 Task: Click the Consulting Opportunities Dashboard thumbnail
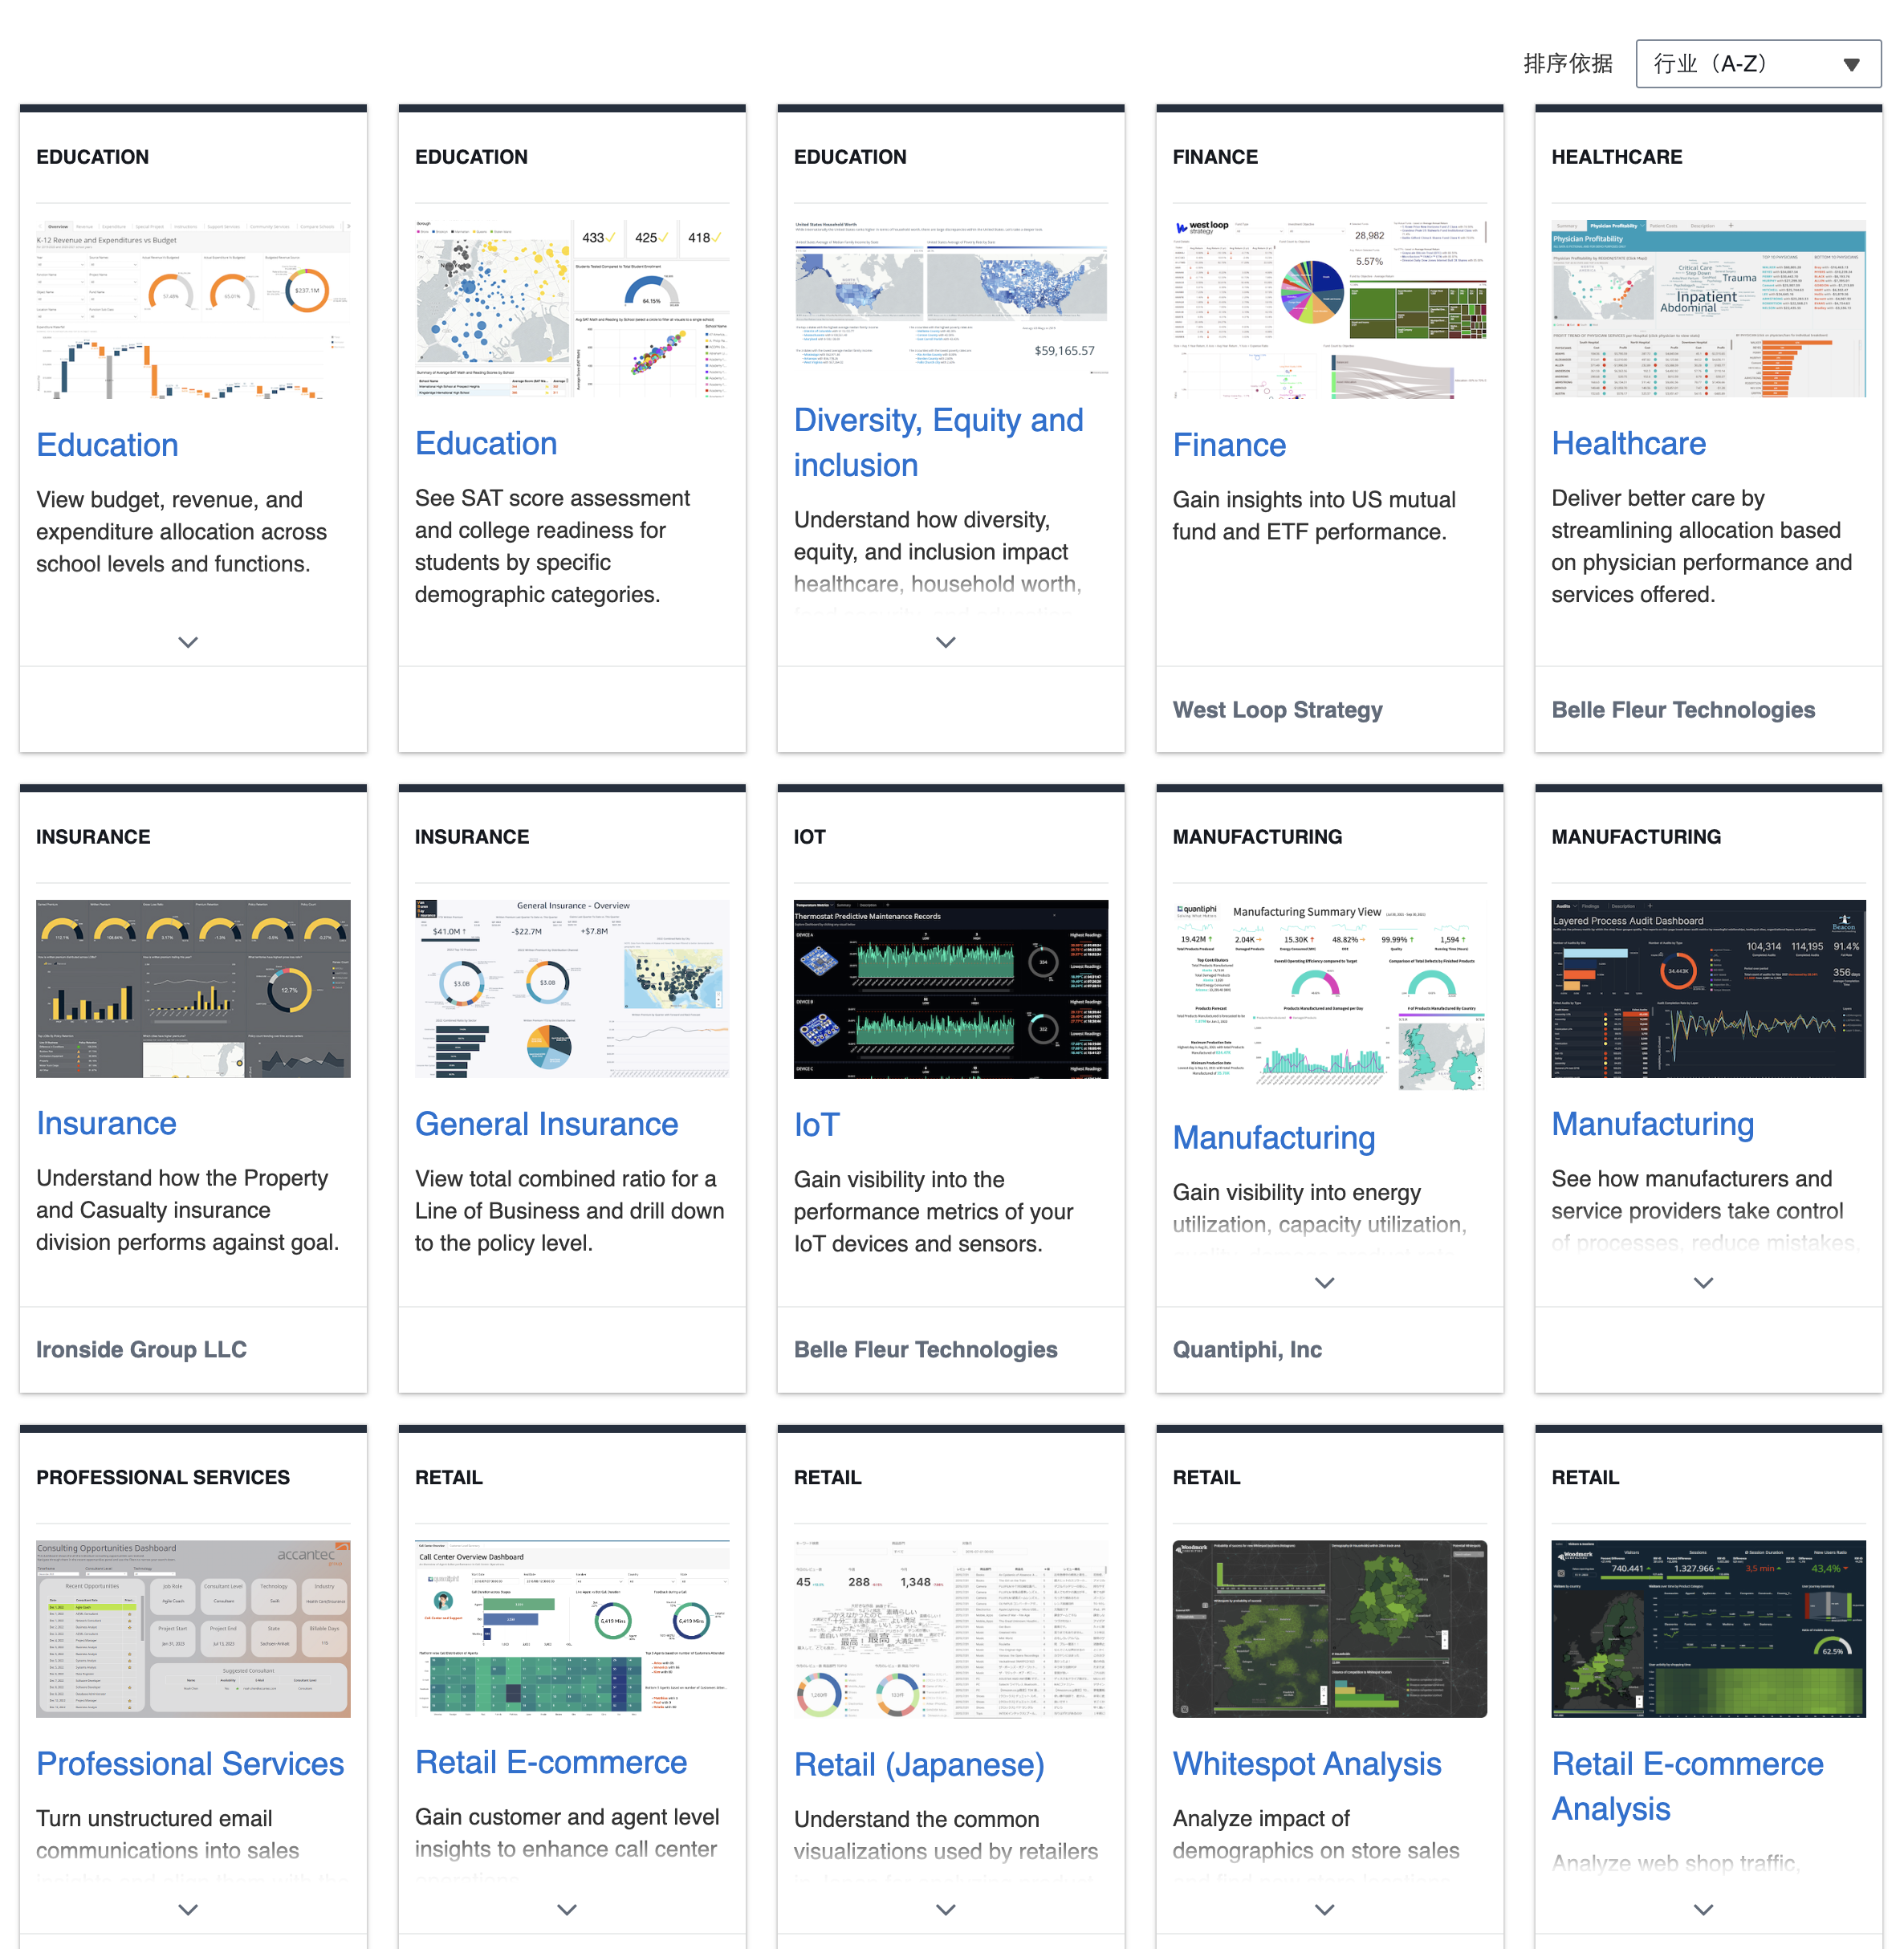point(193,1629)
